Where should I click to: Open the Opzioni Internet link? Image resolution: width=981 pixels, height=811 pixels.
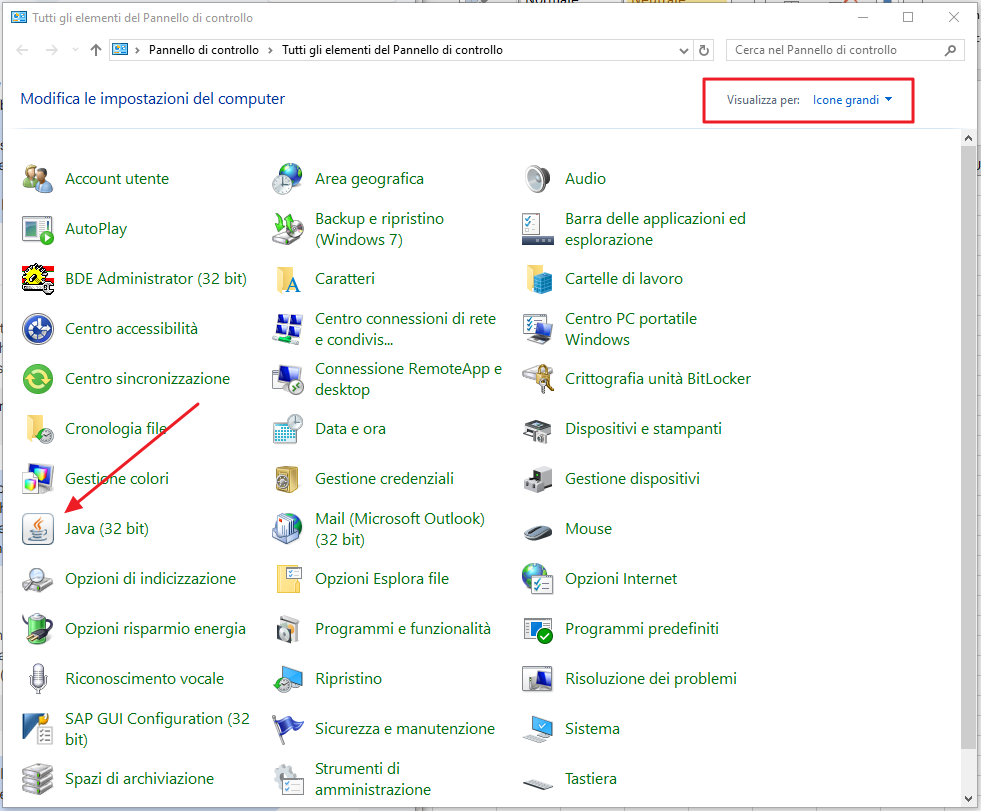[620, 579]
